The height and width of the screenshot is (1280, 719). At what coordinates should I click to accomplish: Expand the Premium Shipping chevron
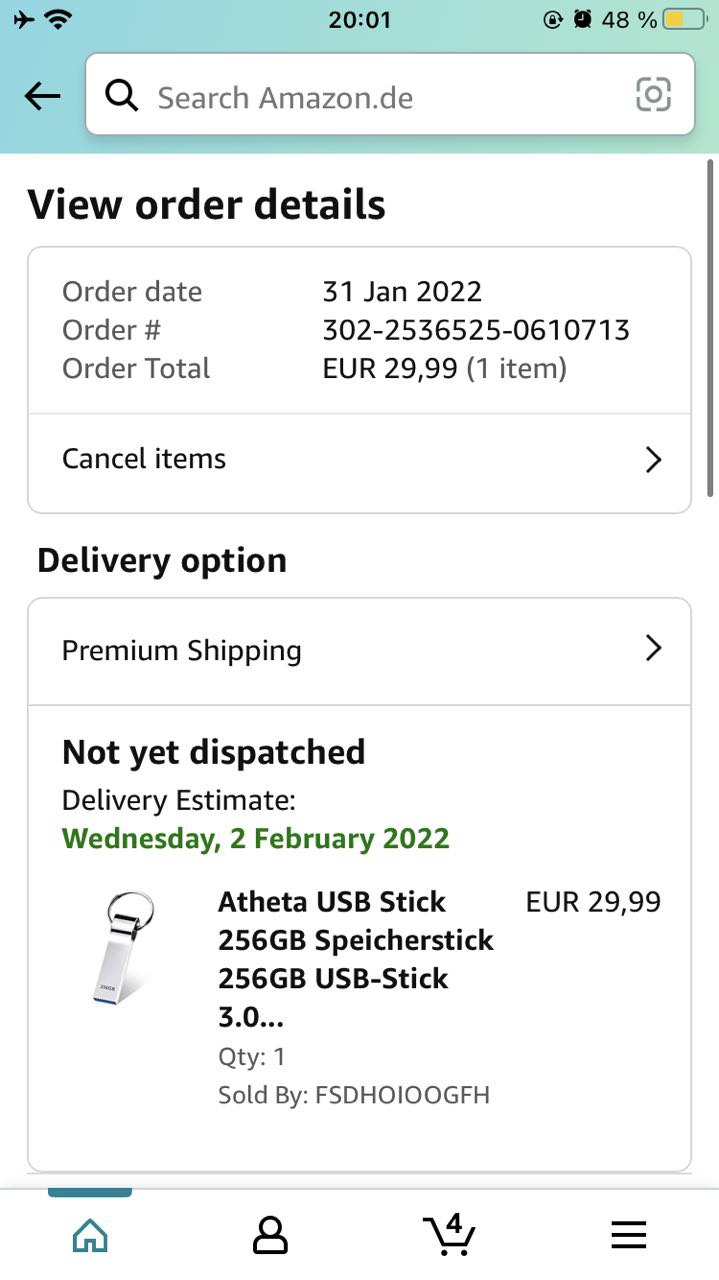653,649
